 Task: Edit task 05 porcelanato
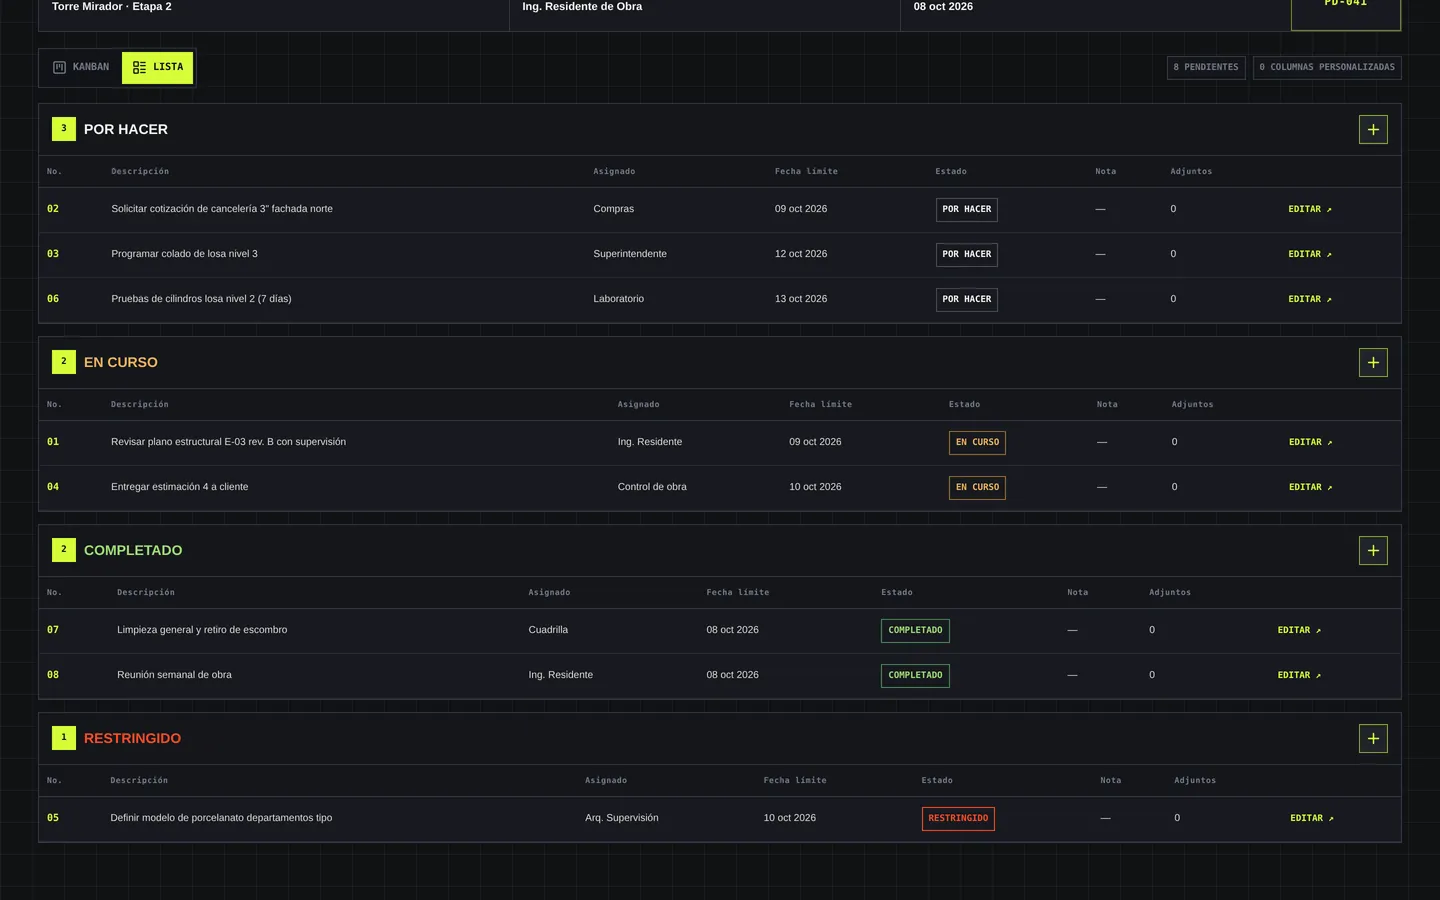(x=1312, y=819)
